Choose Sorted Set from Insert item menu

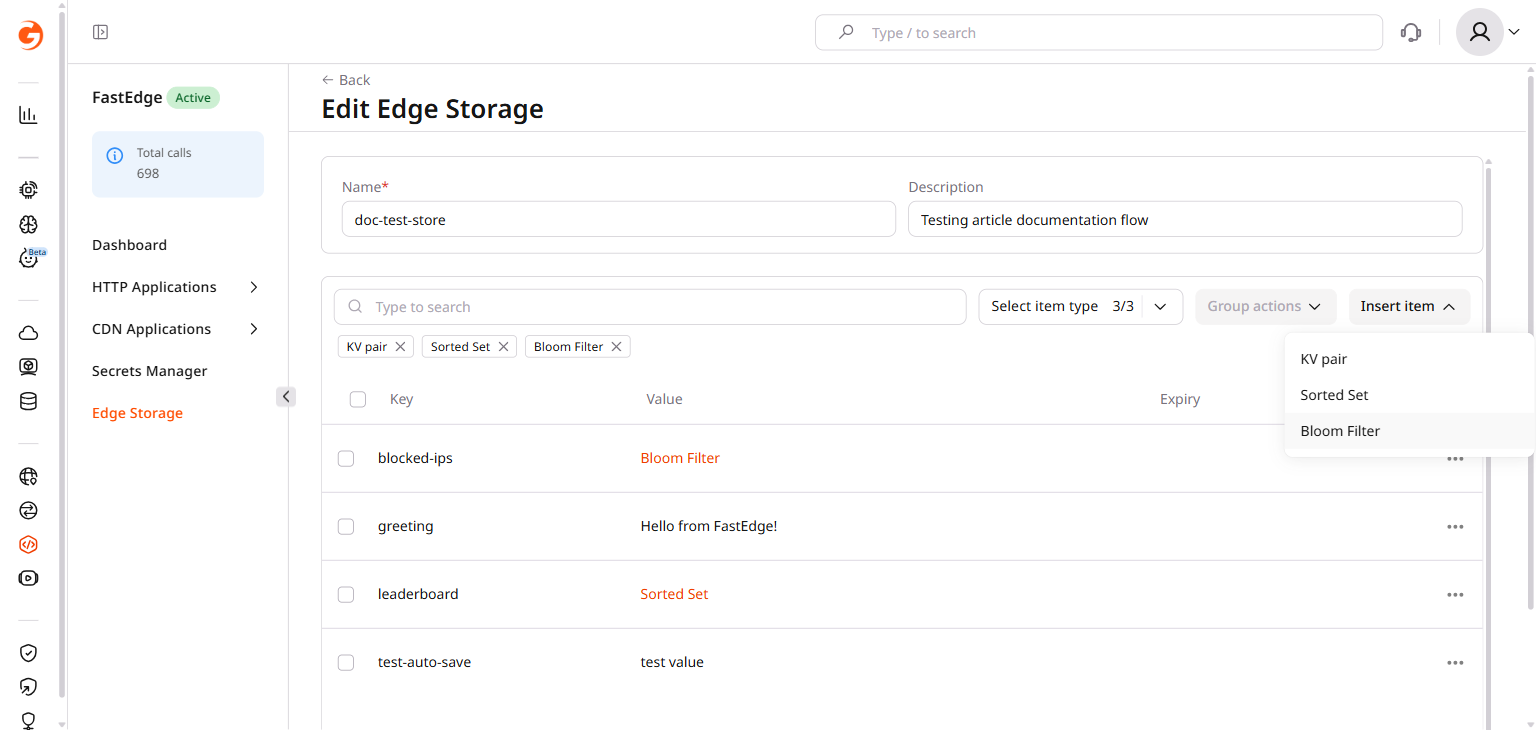pyautogui.click(x=1409, y=395)
